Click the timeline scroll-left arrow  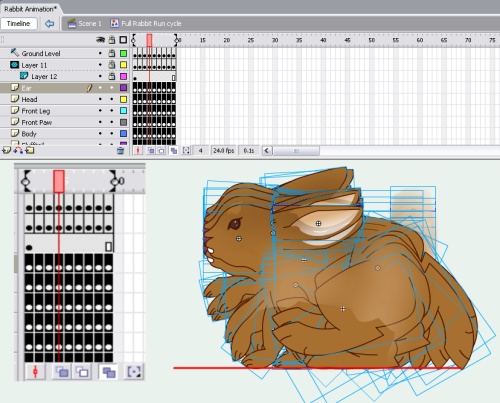click(x=267, y=151)
